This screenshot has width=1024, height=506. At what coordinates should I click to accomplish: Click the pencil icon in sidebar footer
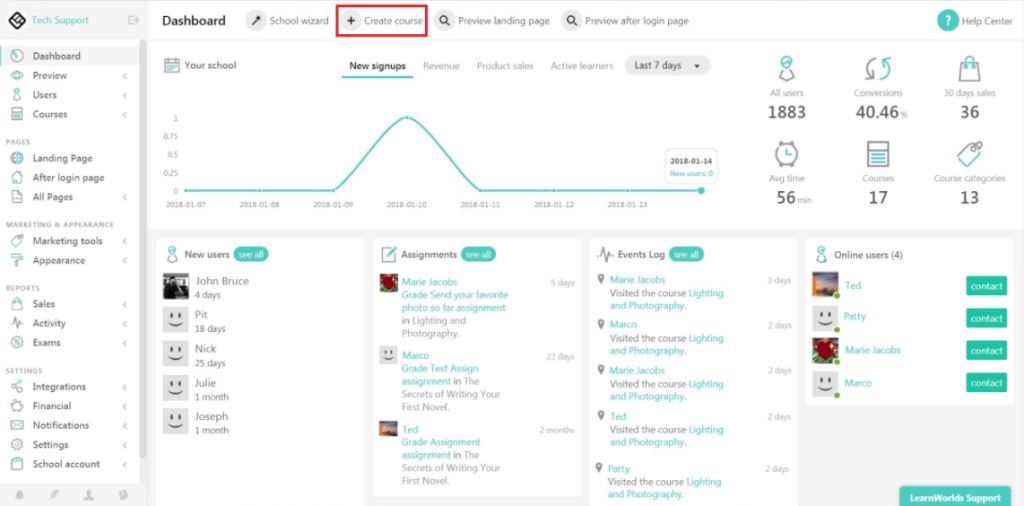54,495
